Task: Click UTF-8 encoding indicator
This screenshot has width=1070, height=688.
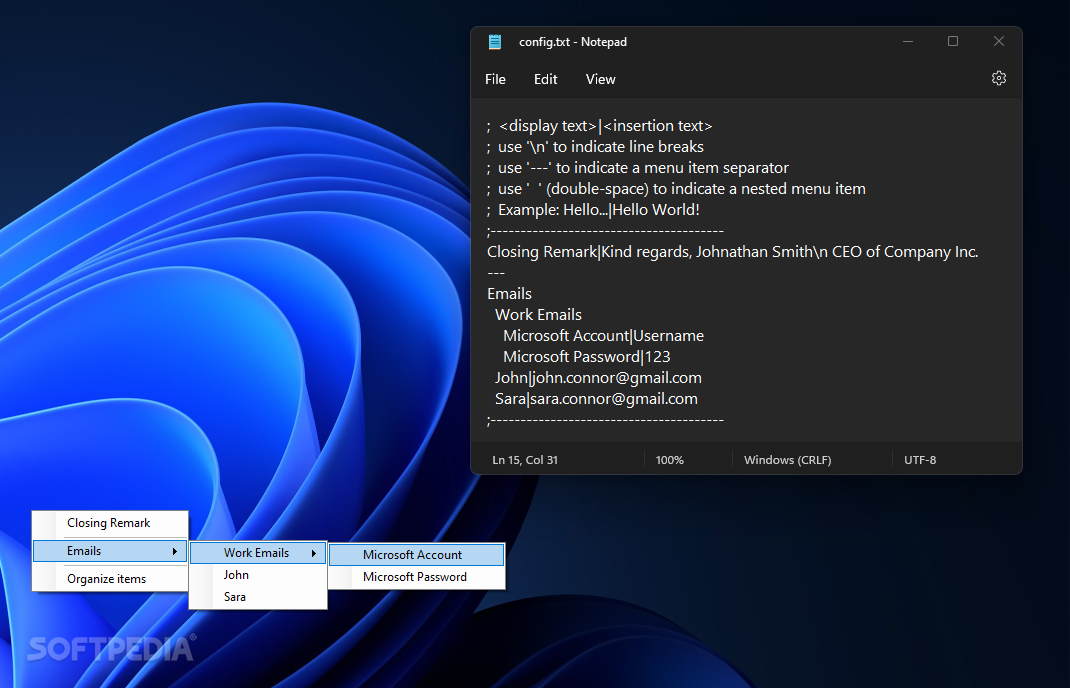Action: (x=920, y=460)
